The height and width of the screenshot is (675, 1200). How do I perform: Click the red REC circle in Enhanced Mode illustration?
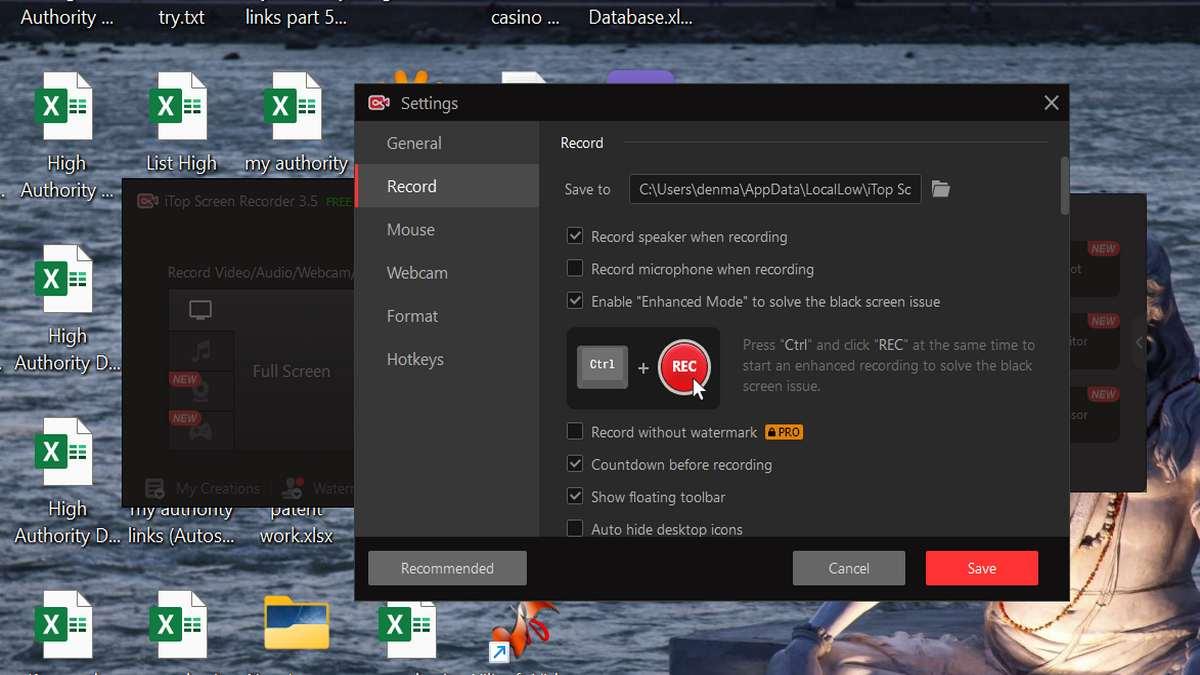[684, 367]
